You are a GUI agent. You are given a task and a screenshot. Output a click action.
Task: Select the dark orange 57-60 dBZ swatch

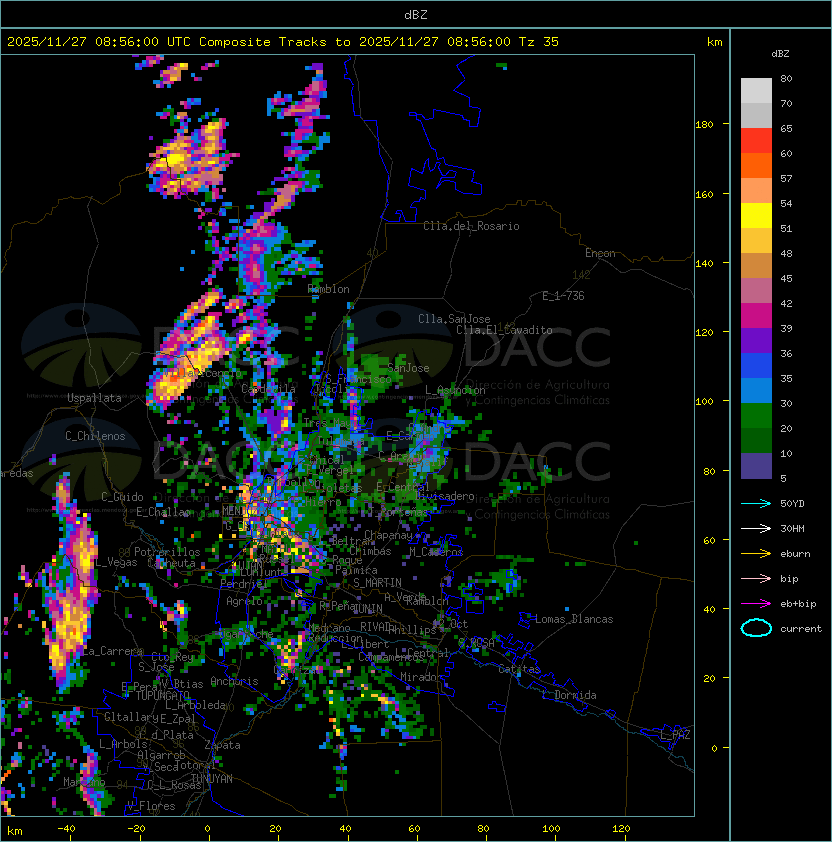756,166
